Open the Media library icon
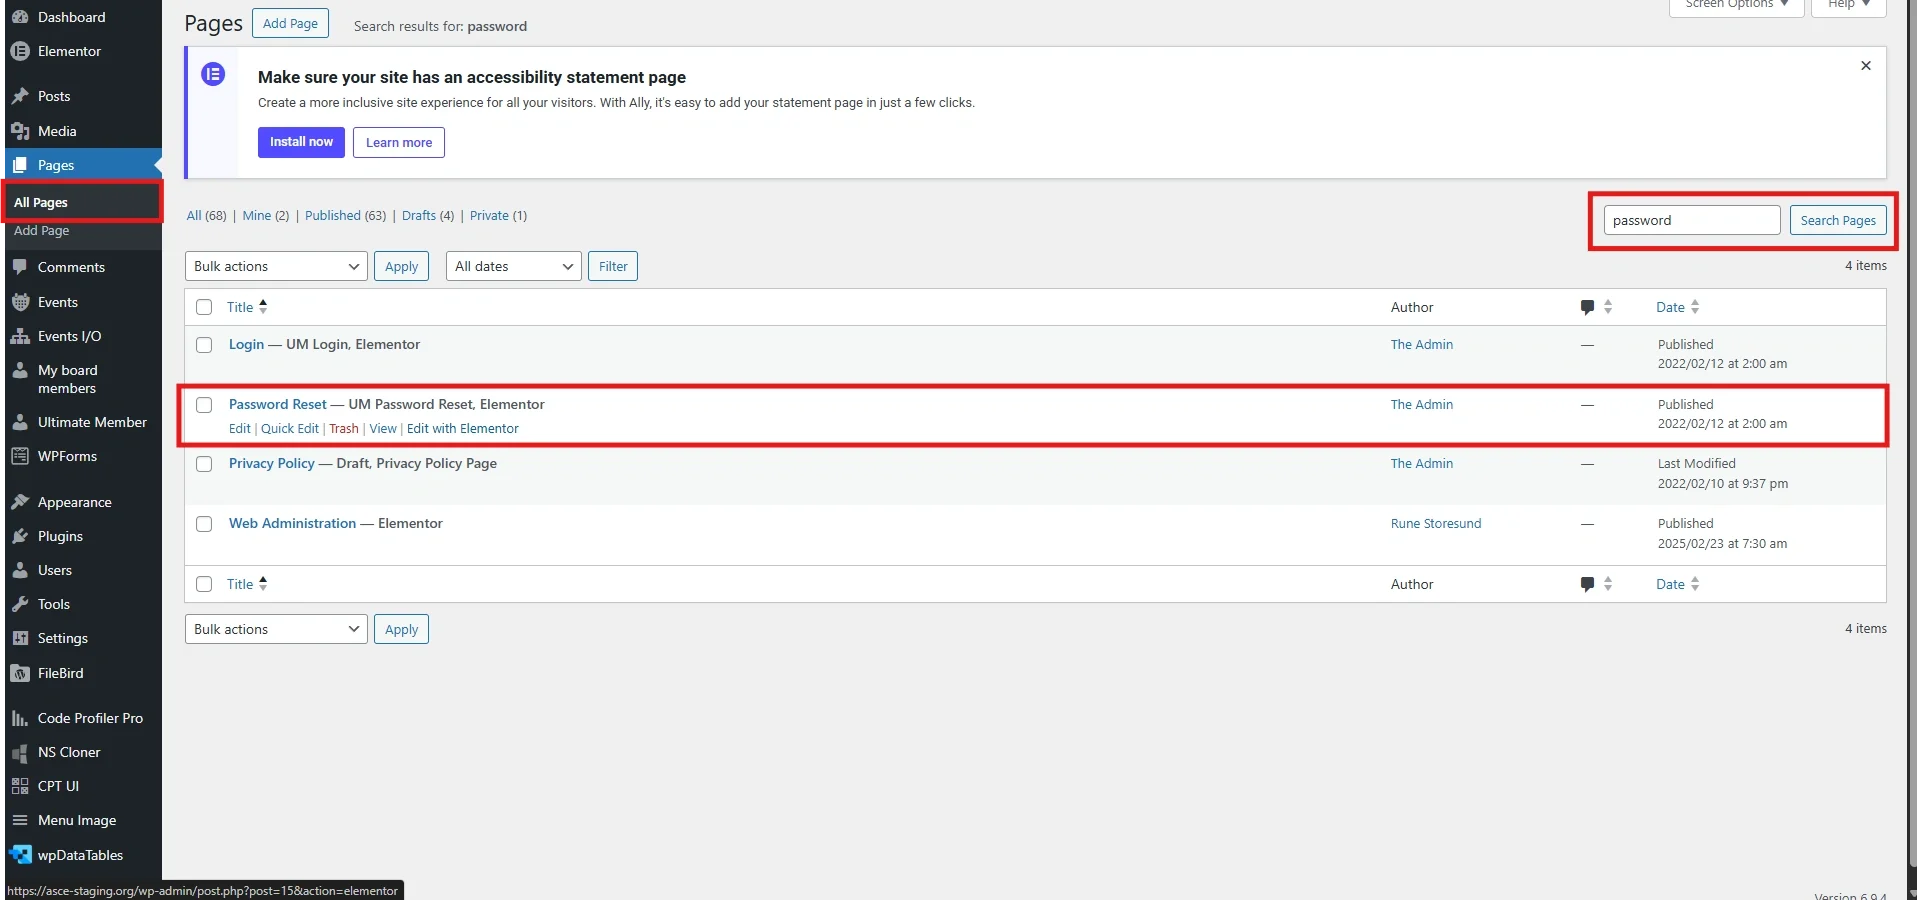This screenshot has width=1917, height=900. click(x=20, y=131)
